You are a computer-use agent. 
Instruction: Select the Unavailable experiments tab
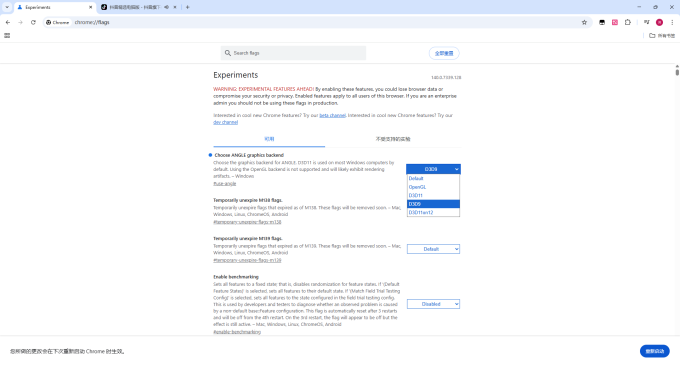pos(393,139)
